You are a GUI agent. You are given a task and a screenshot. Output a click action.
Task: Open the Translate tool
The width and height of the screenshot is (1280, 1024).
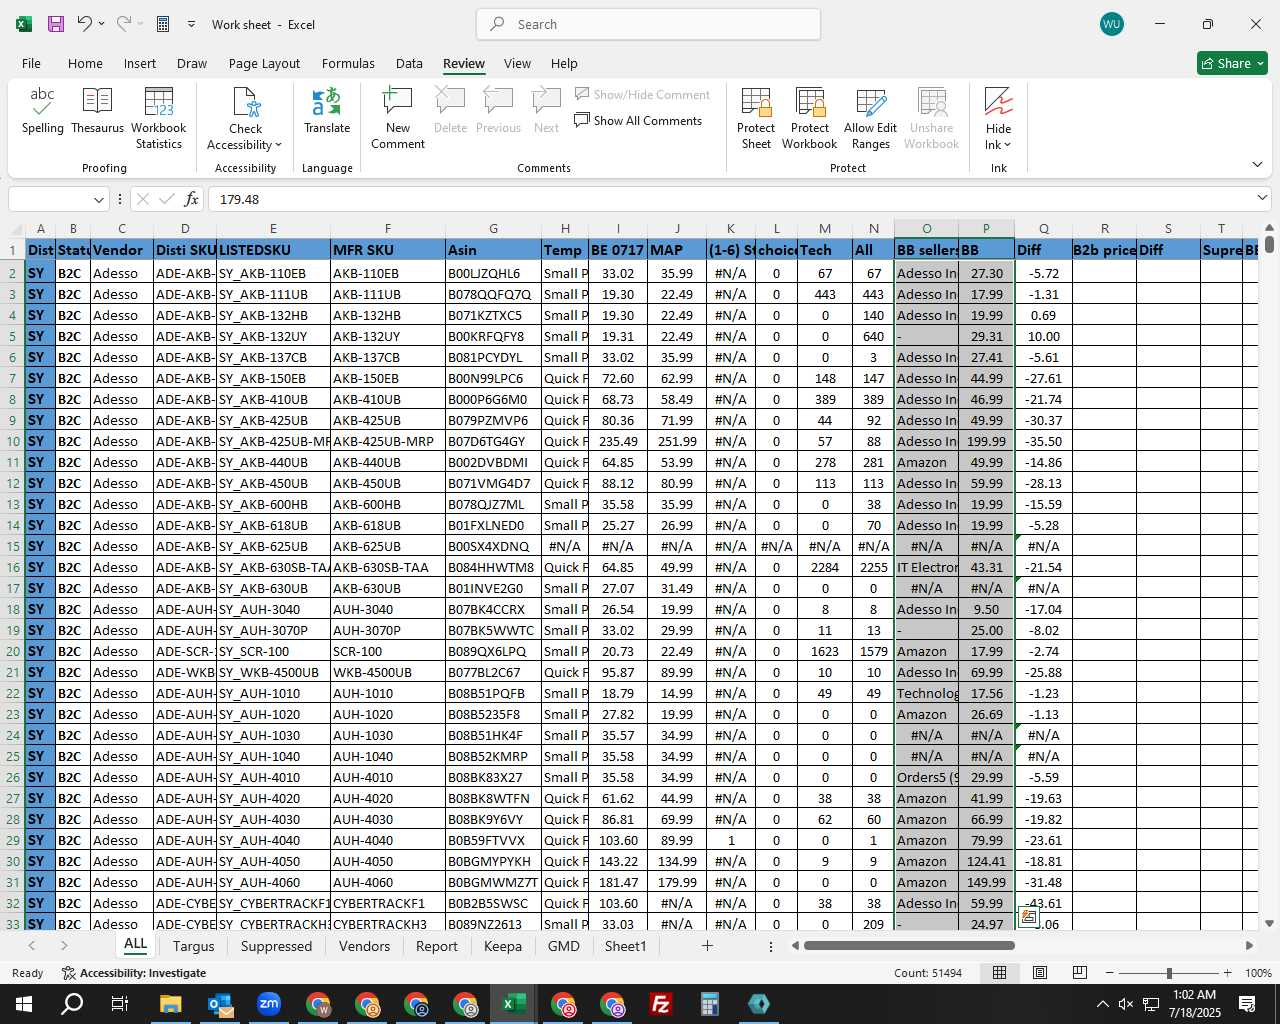pyautogui.click(x=327, y=111)
